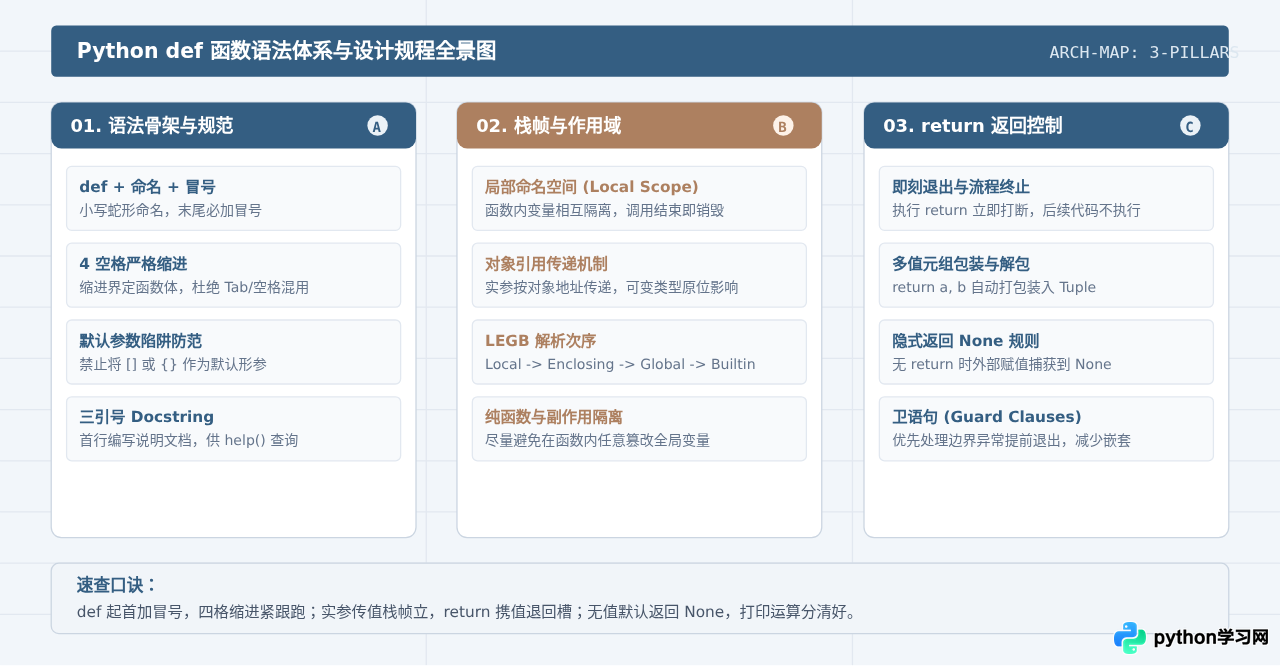
Task: Click the circled A badge icon
Action: 377,126
